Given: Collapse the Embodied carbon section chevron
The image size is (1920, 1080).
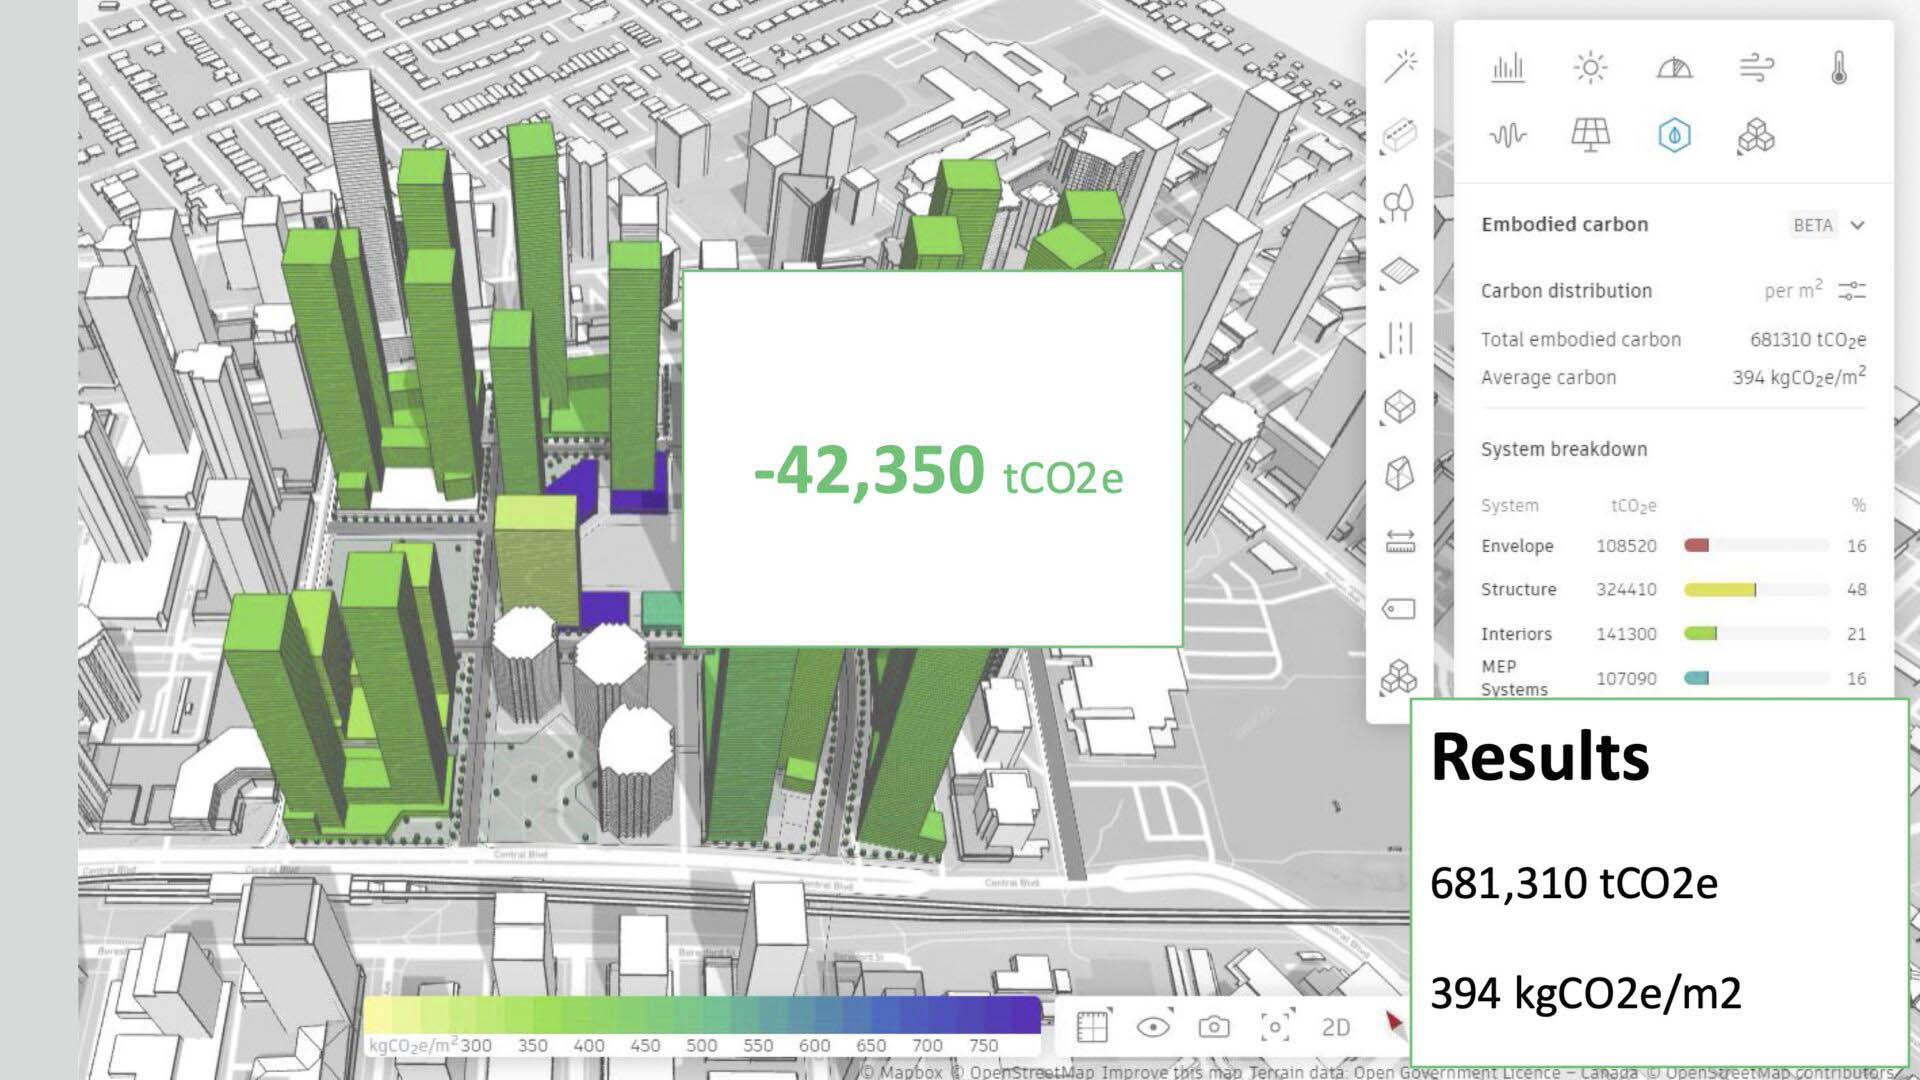Looking at the screenshot, I should tap(1857, 225).
